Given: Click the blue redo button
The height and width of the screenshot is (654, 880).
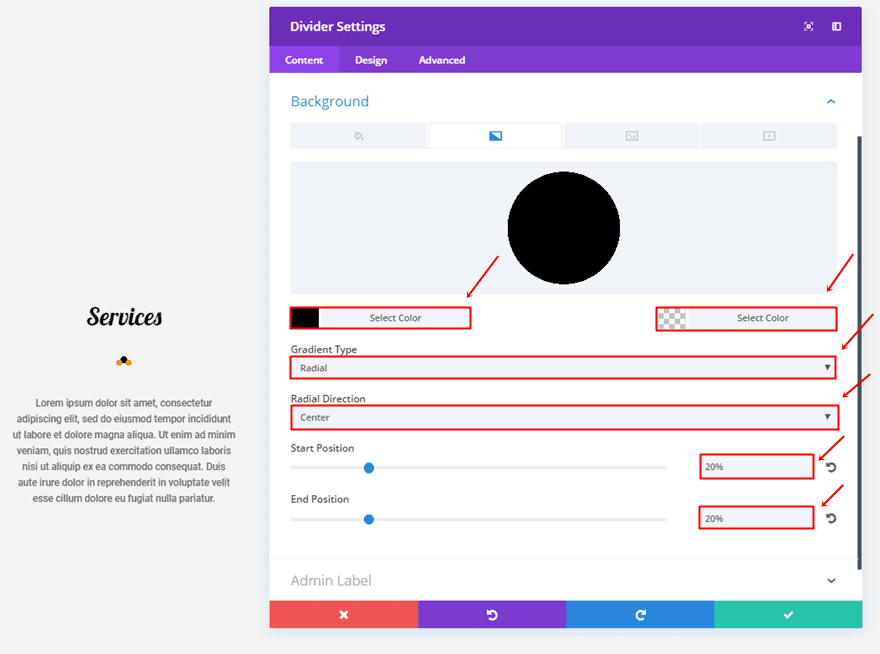Looking at the screenshot, I should click(x=640, y=615).
